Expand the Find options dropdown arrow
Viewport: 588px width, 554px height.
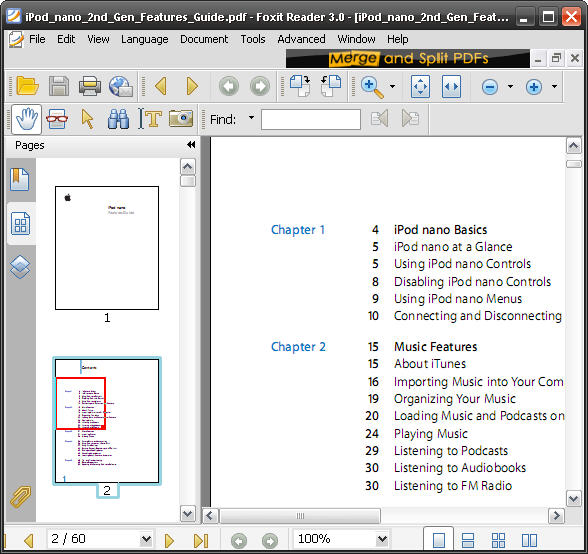tap(251, 118)
